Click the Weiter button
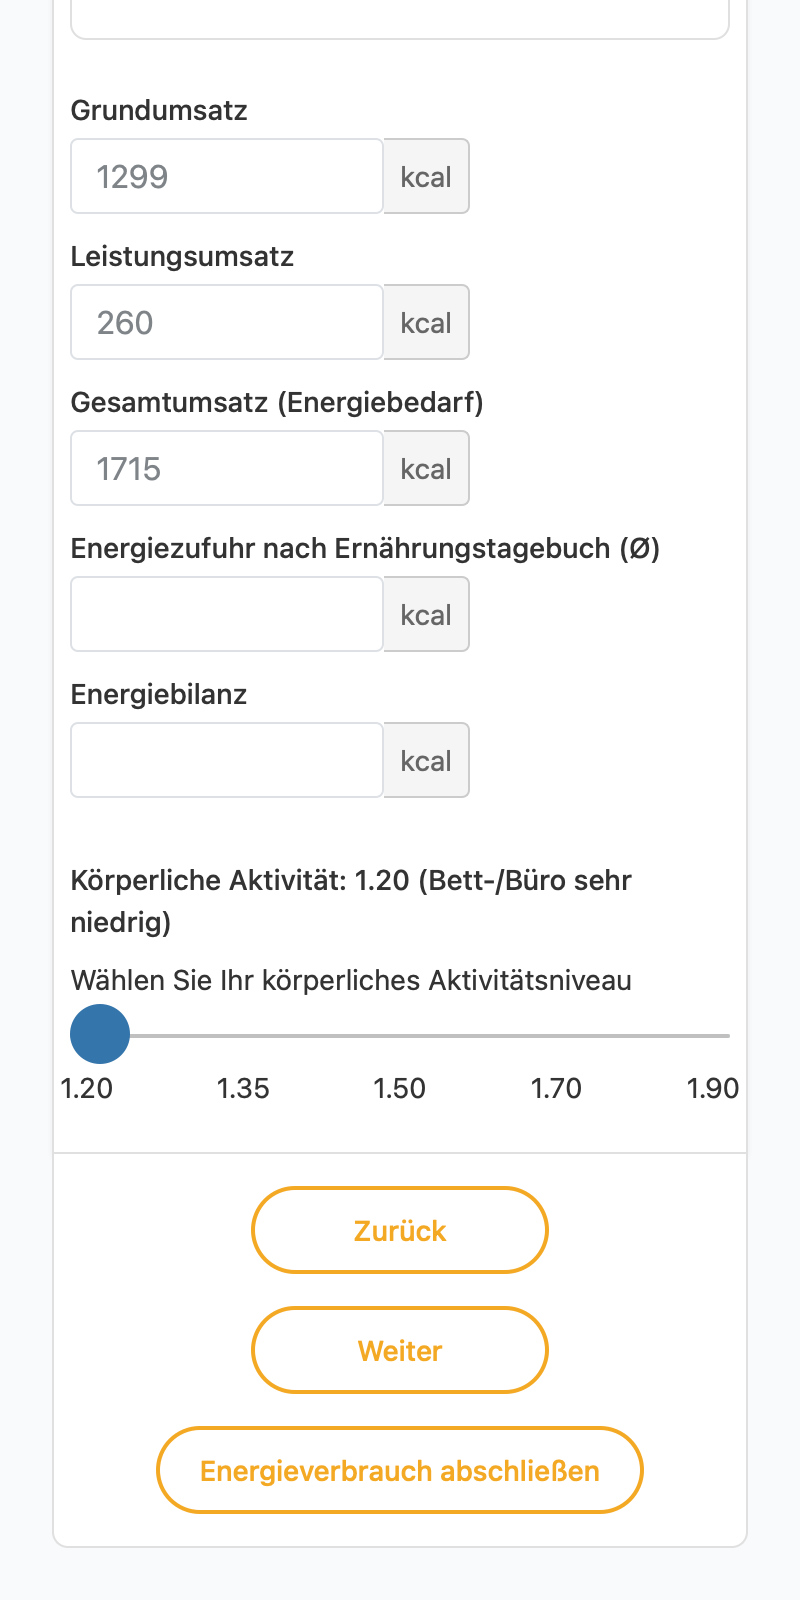Image resolution: width=800 pixels, height=1600 pixels. (400, 1350)
